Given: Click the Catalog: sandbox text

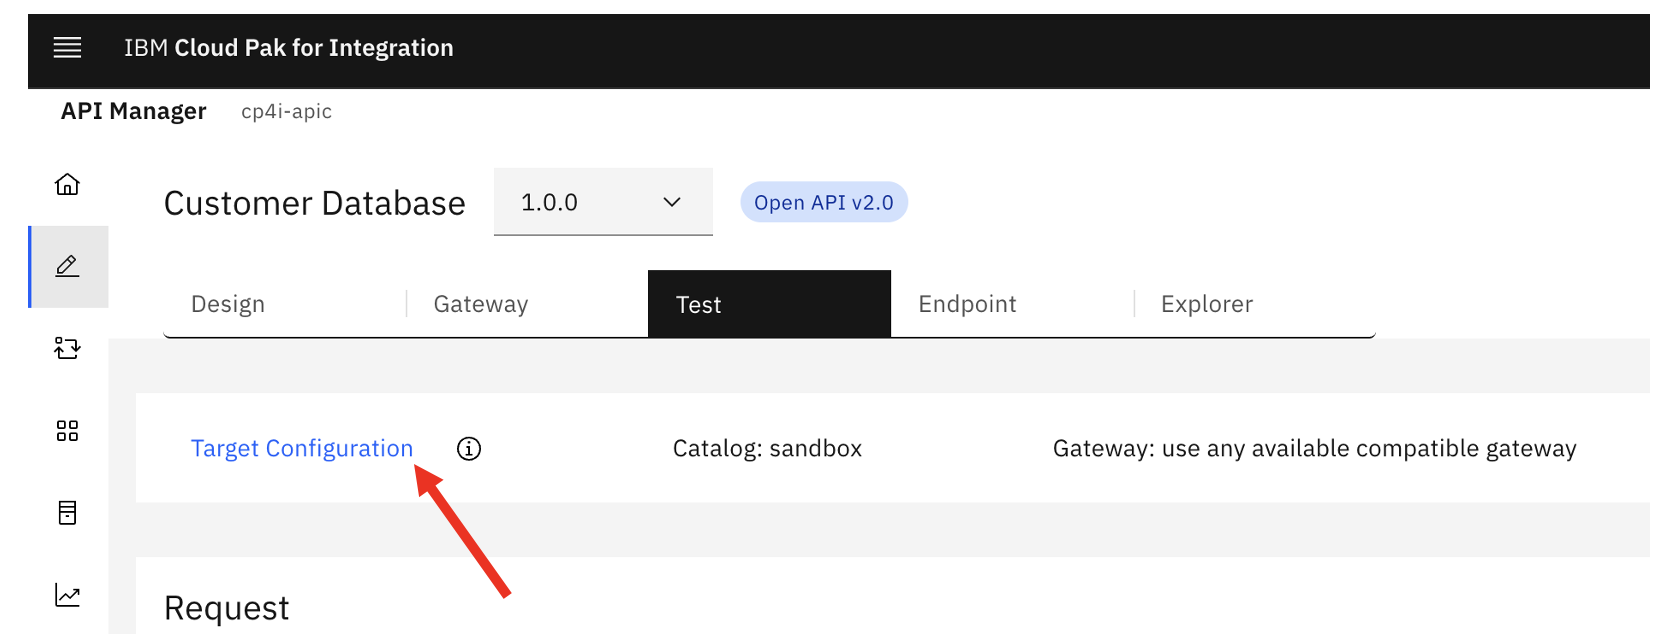Looking at the screenshot, I should pos(767,449).
